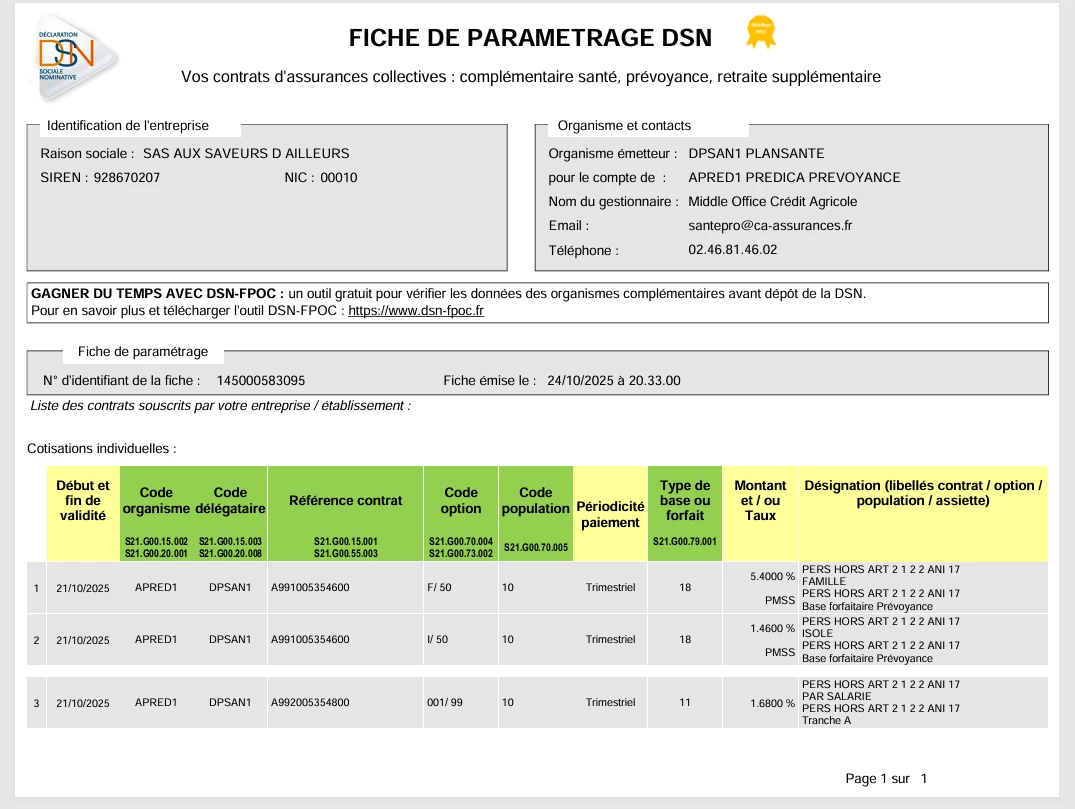The height and width of the screenshot is (809, 1075).
Task: Select the document title FICHE DE PARAMETRAGE DSN
Action: tap(530, 38)
